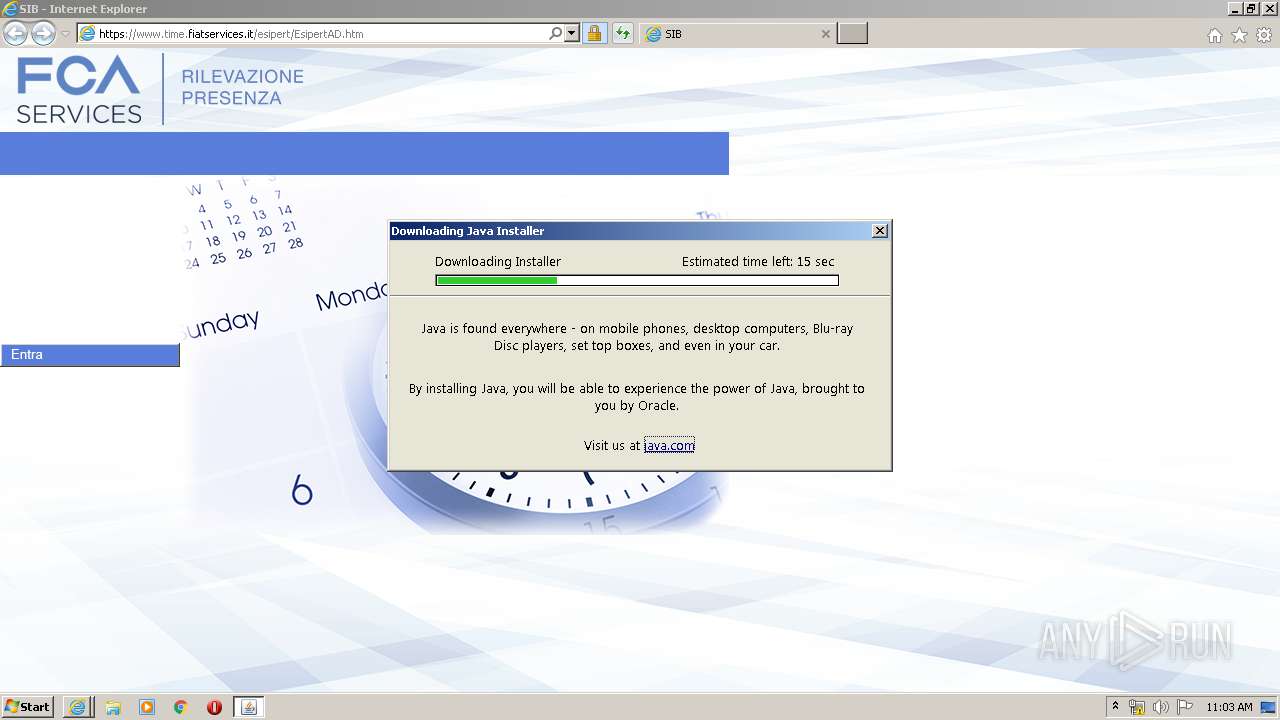Refresh the page with the green arrows
Image resolution: width=1280 pixels, height=720 pixels.
[x=623, y=34]
